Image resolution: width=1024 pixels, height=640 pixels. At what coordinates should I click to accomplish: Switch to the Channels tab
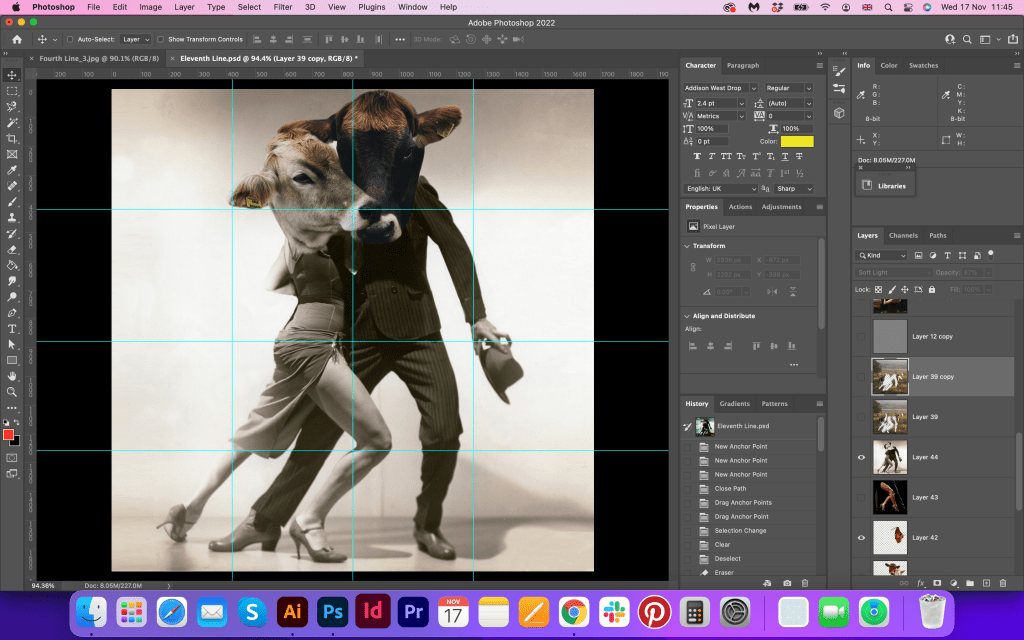[x=903, y=236]
